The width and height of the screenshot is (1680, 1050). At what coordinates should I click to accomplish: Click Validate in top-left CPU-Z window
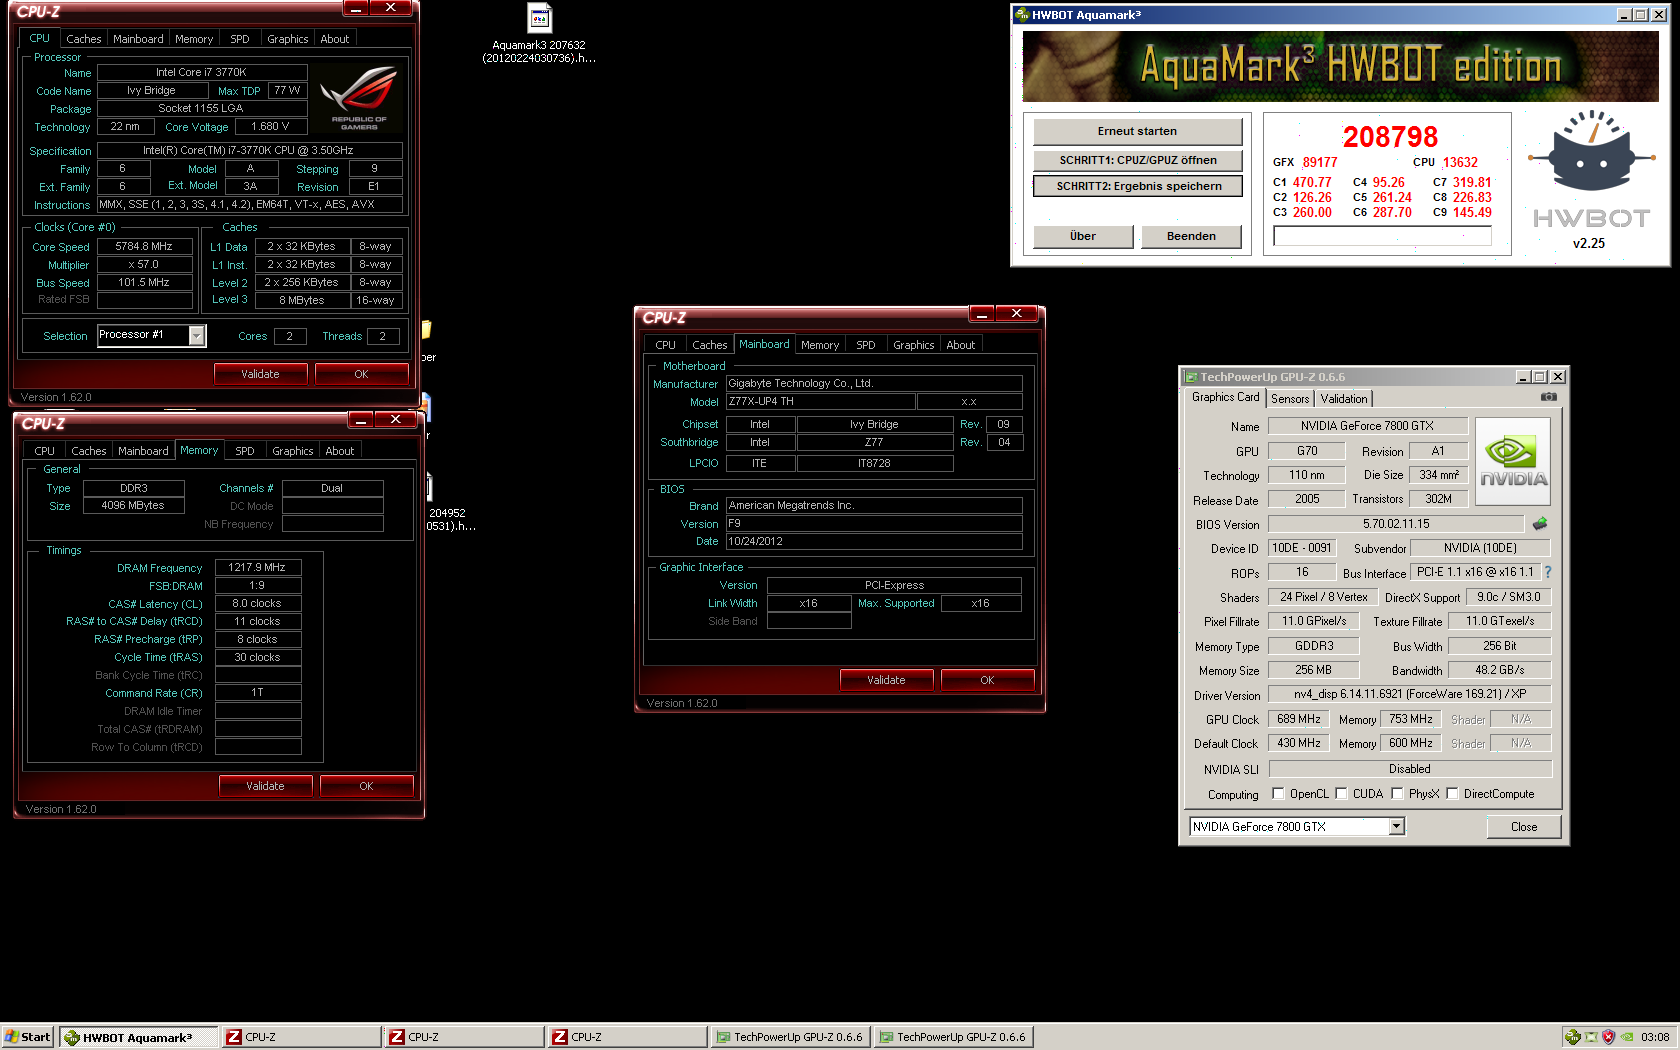point(260,374)
